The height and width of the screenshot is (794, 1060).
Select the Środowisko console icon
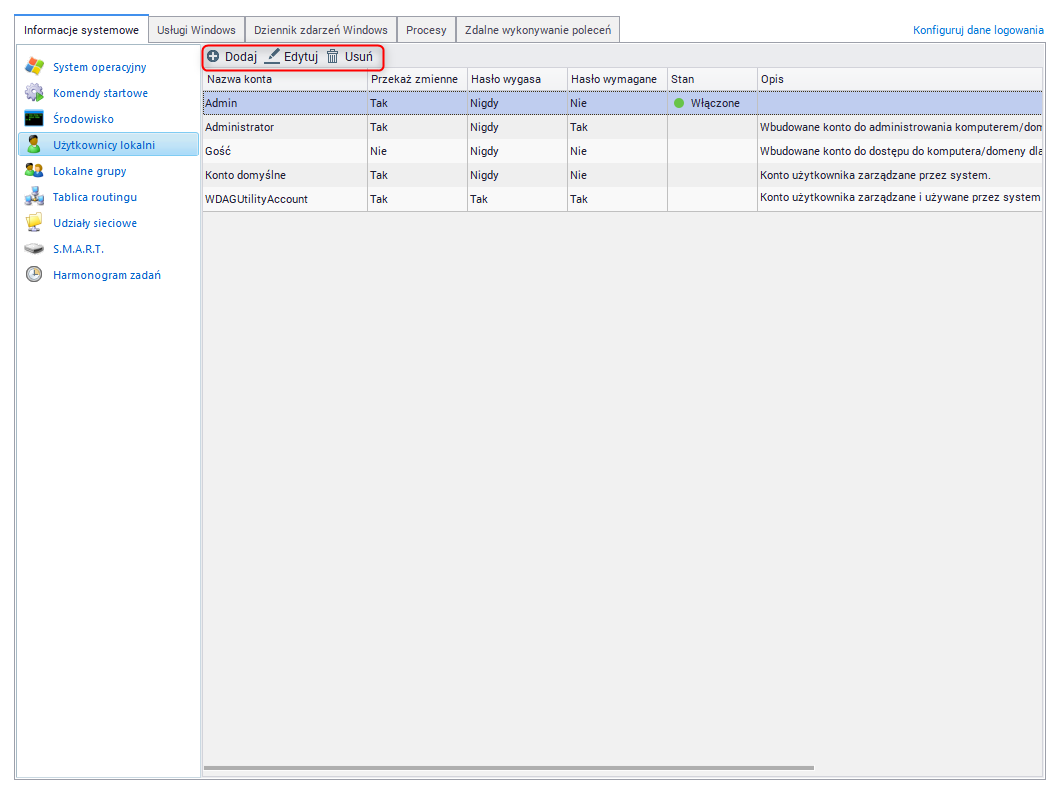click(x=34, y=119)
